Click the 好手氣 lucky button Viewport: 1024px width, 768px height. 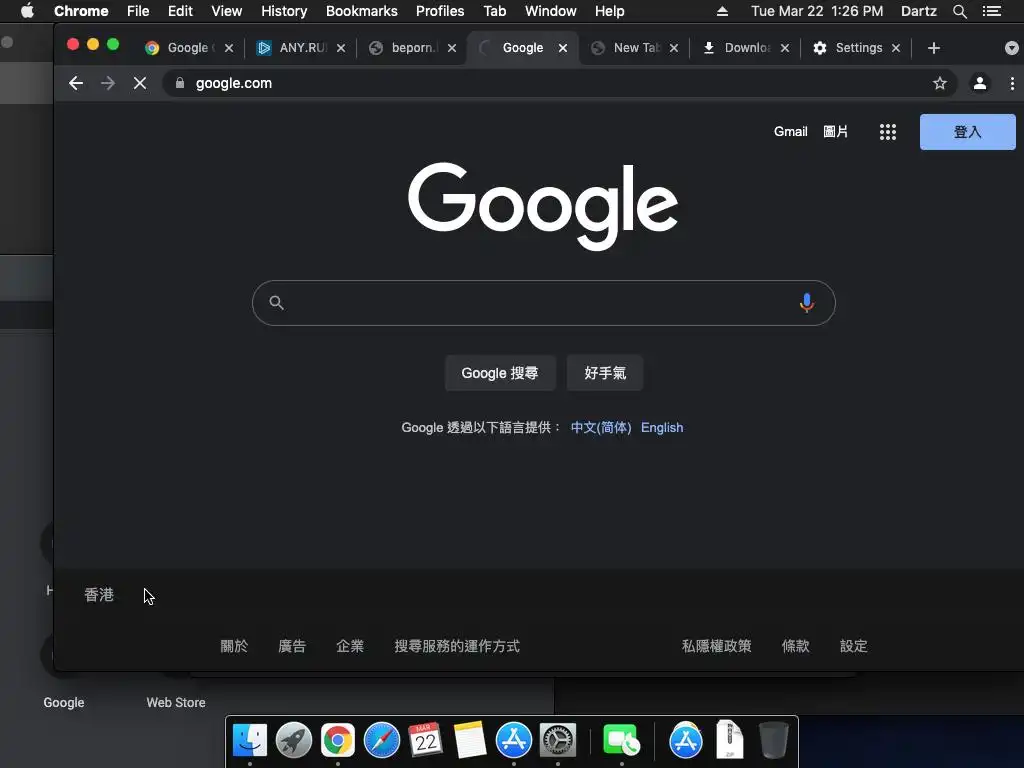(x=605, y=373)
